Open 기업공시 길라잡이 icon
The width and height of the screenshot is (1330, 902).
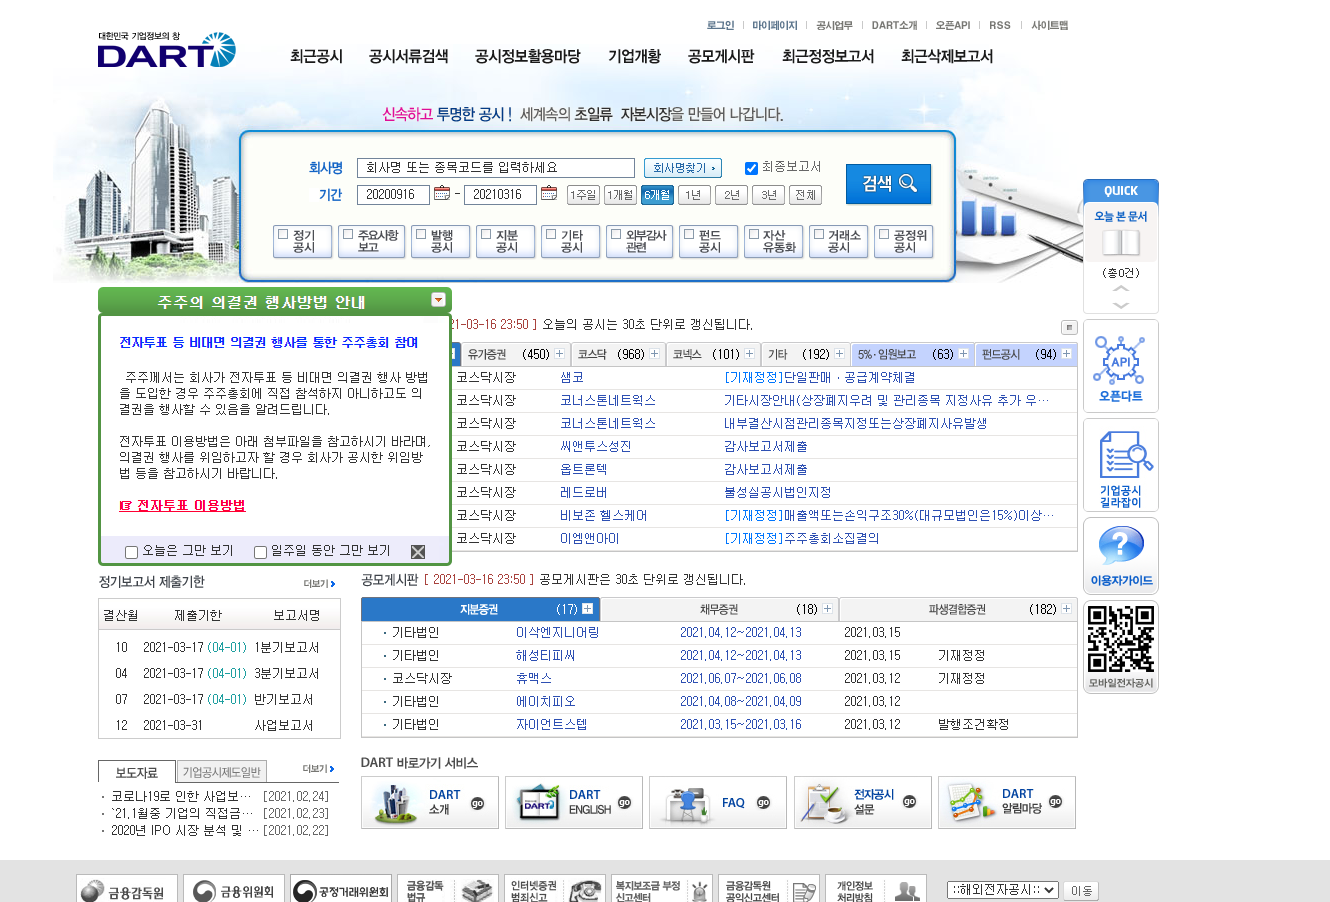pyautogui.click(x=1120, y=465)
